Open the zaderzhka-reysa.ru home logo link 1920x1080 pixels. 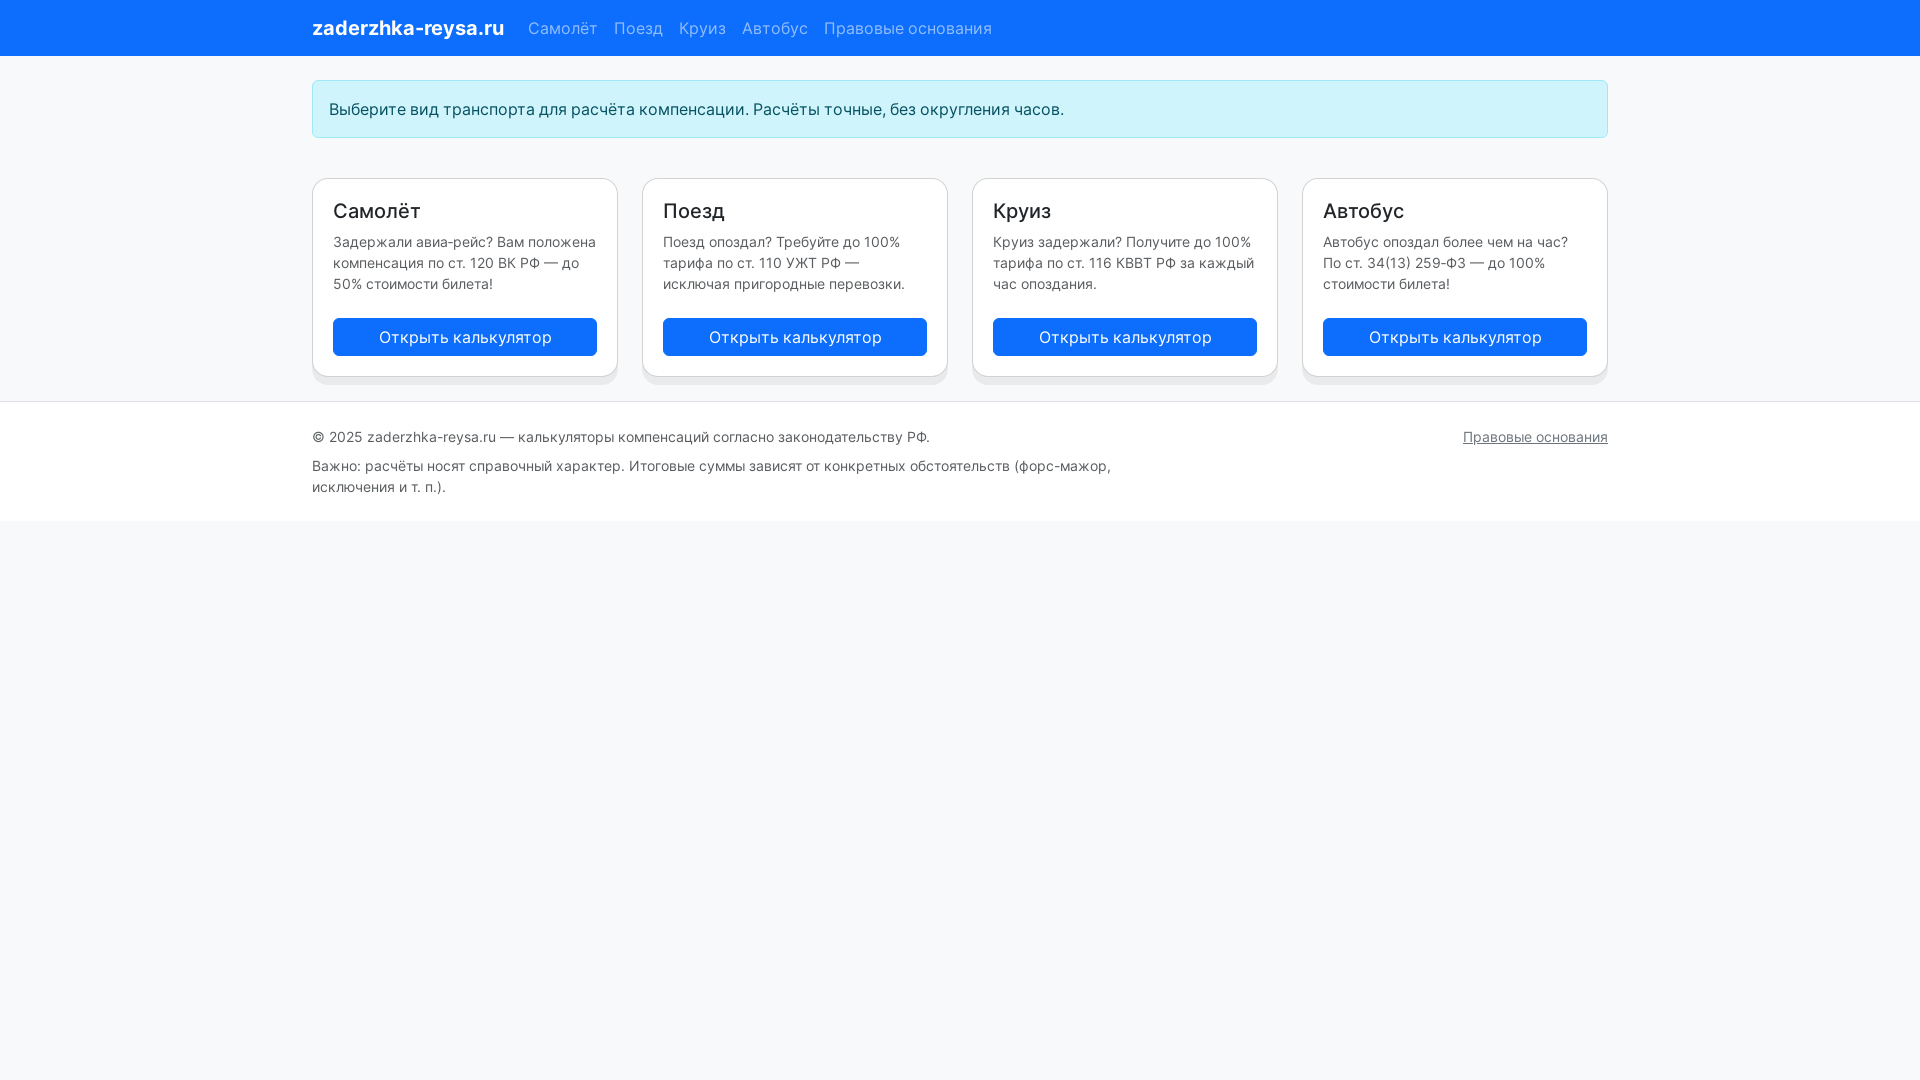tap(408, 28)
